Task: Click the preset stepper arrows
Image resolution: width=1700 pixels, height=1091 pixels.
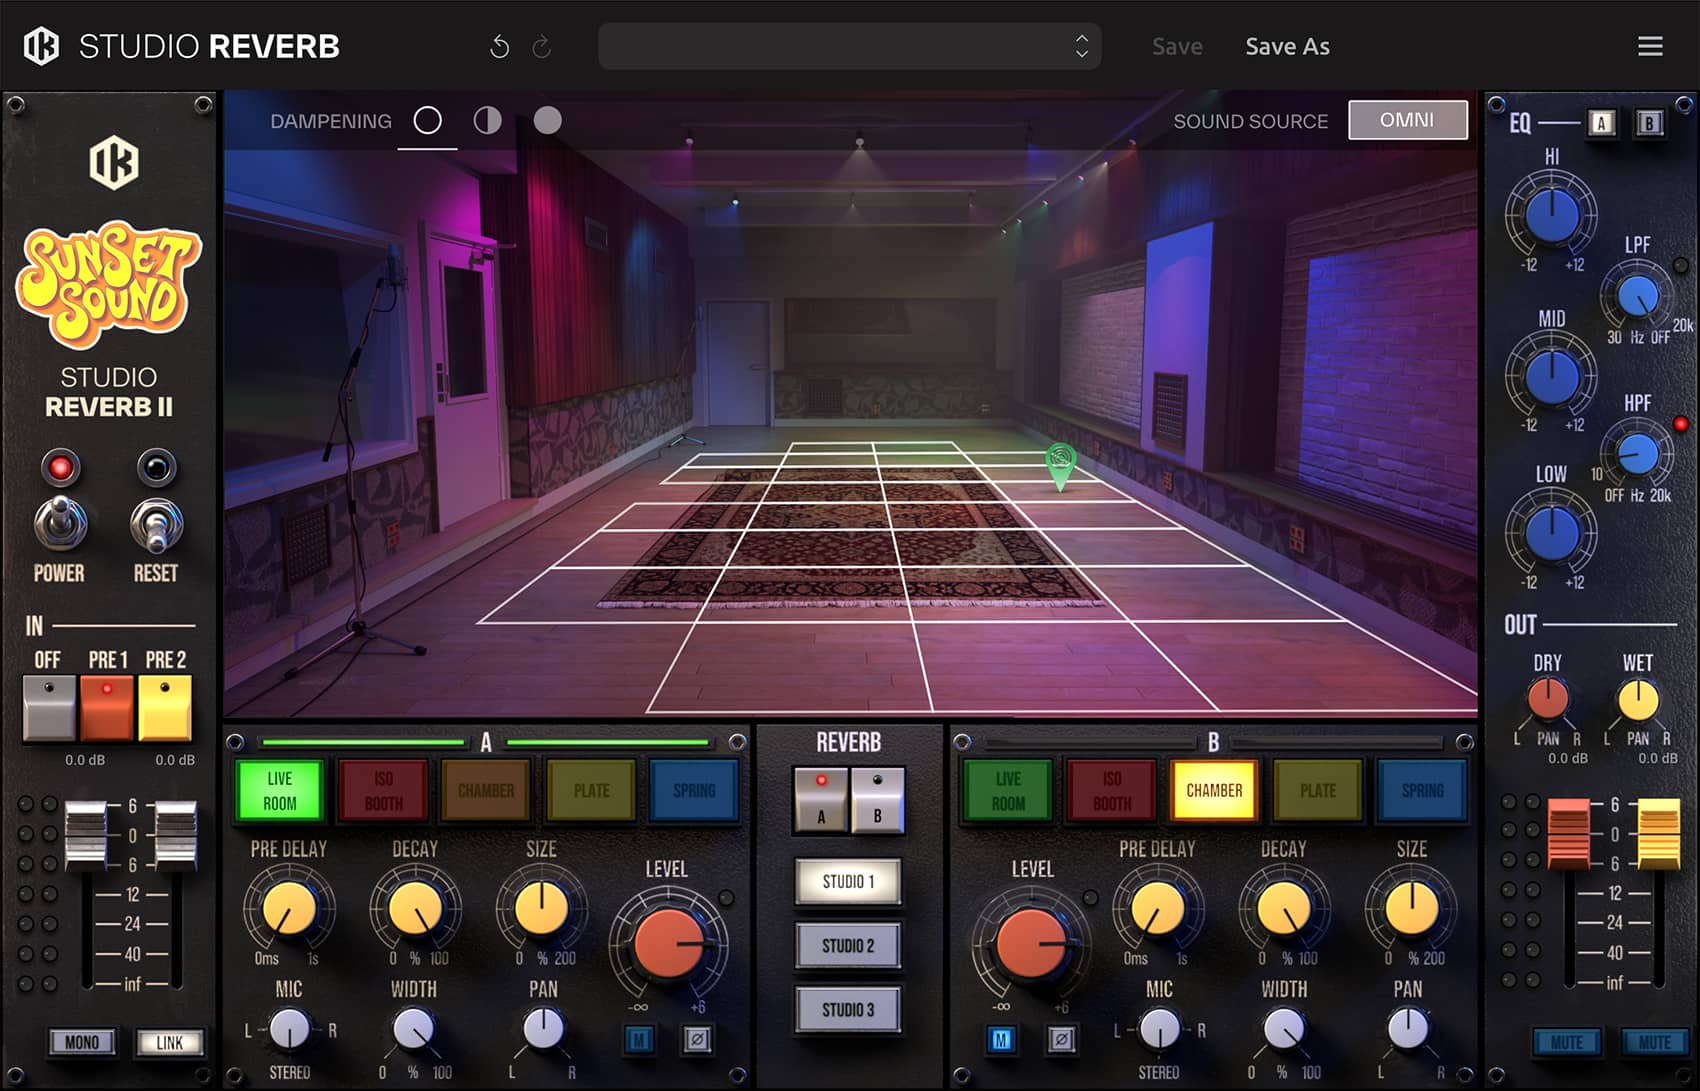Action: (x=1081, y=47)
